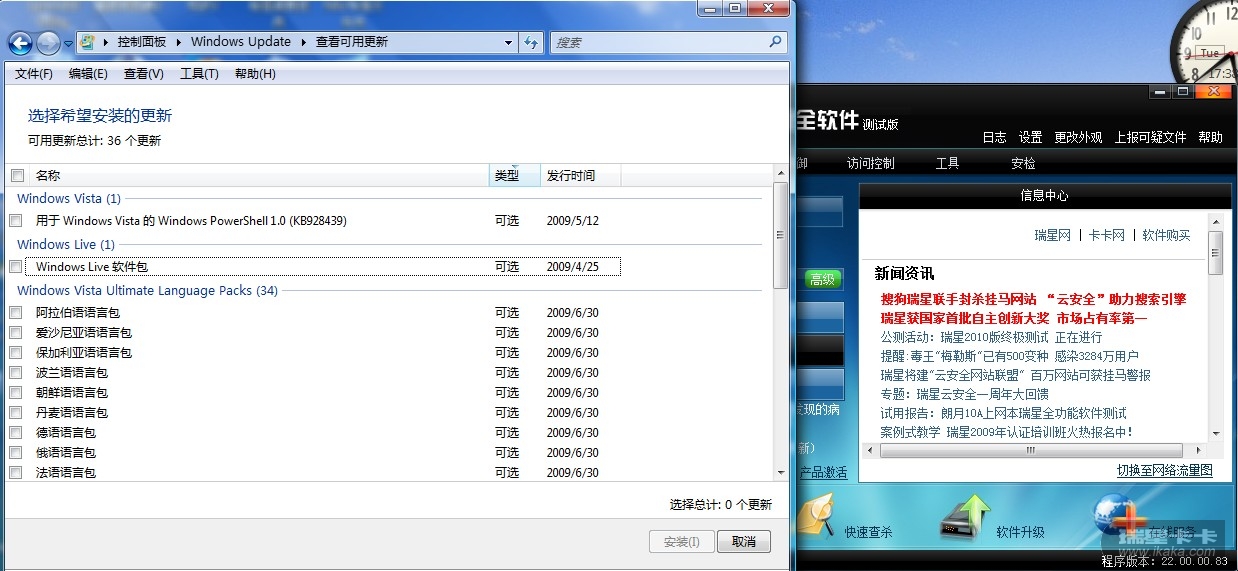The image size is (1238, 571).
Task: Expand the arrow before 控制面板 breadcrumb
Action: point(106,42)
